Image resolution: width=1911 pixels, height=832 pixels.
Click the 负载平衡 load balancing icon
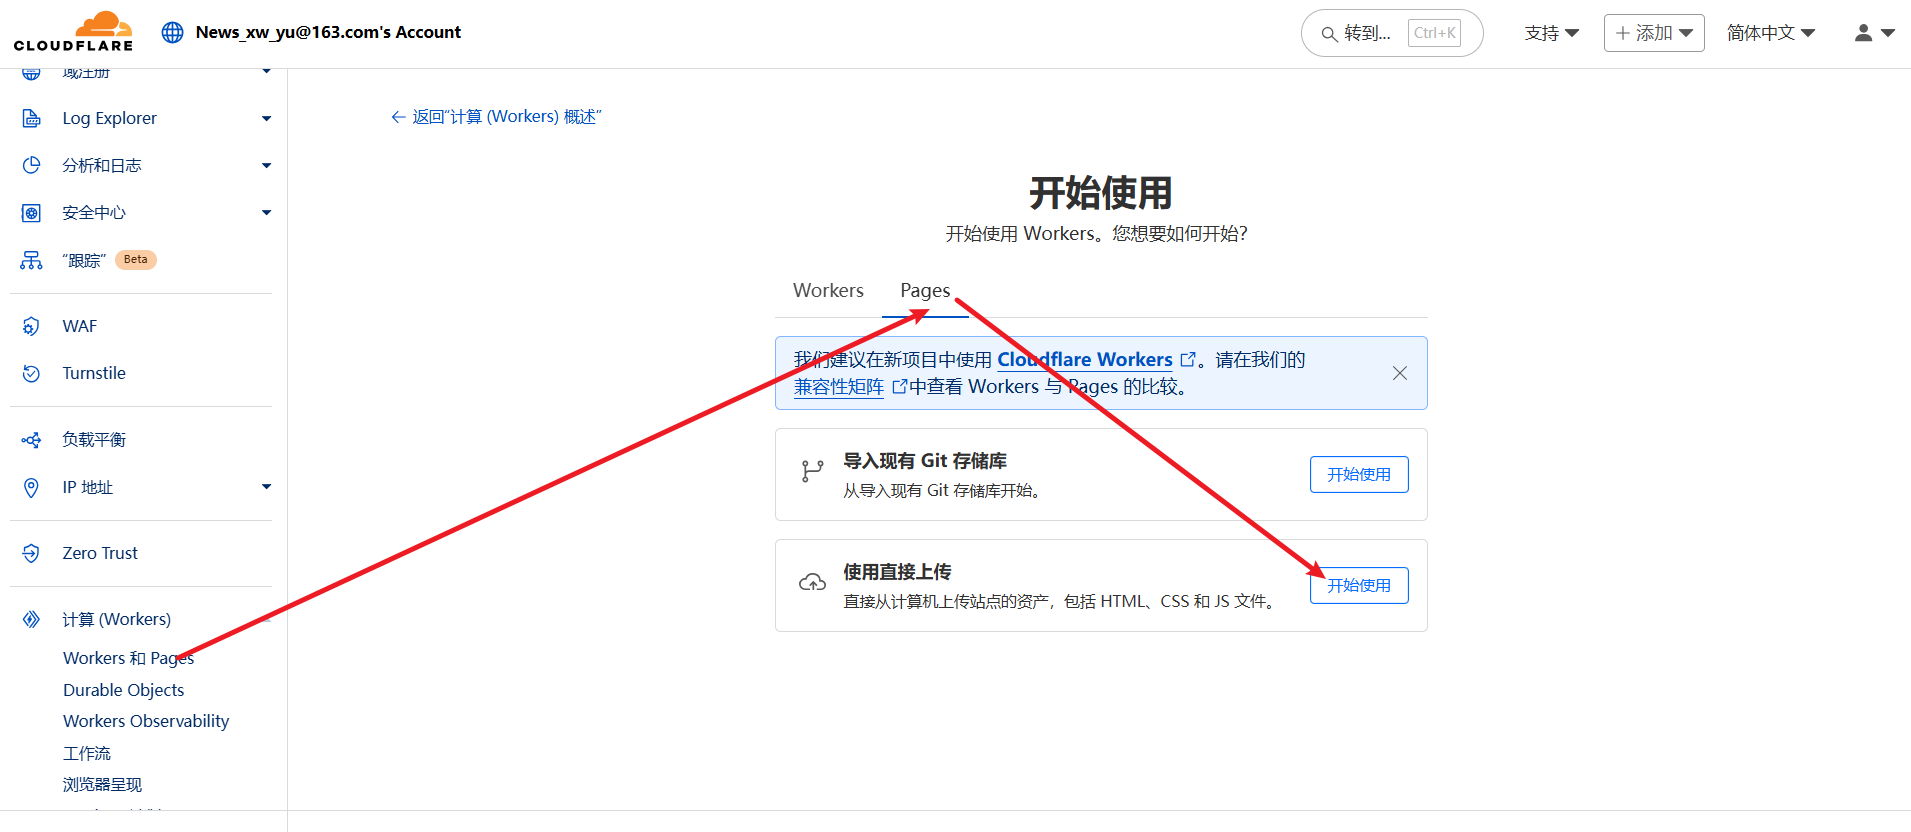coord(32,440)
